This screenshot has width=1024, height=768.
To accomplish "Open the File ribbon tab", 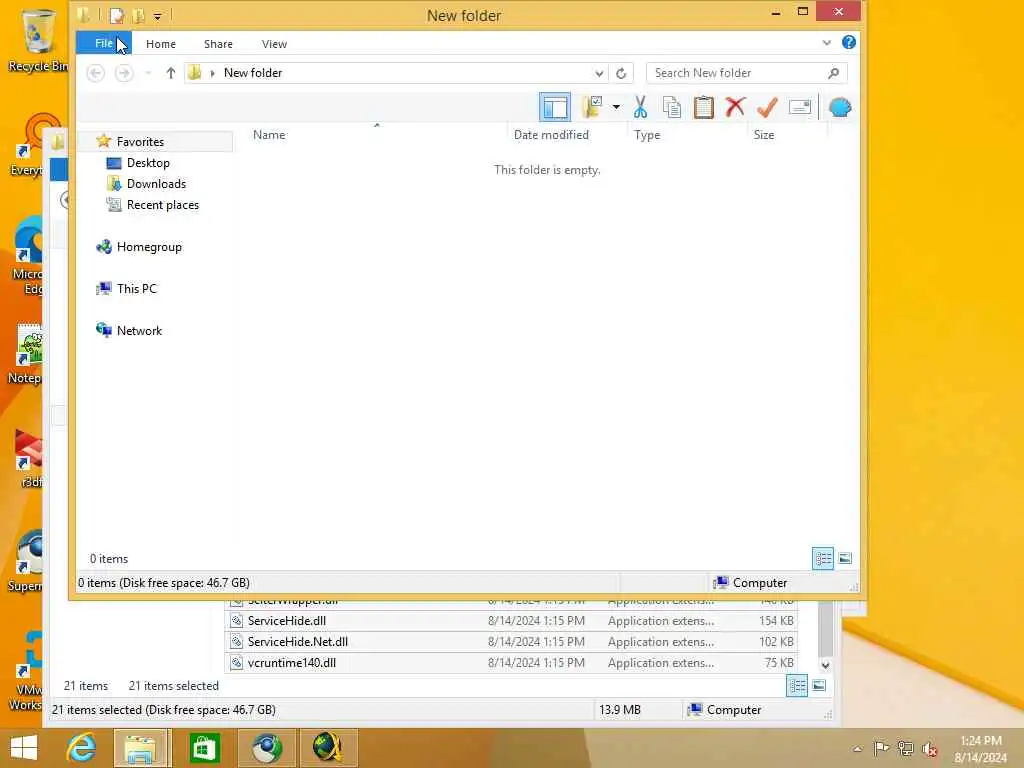I will point(104,43).
